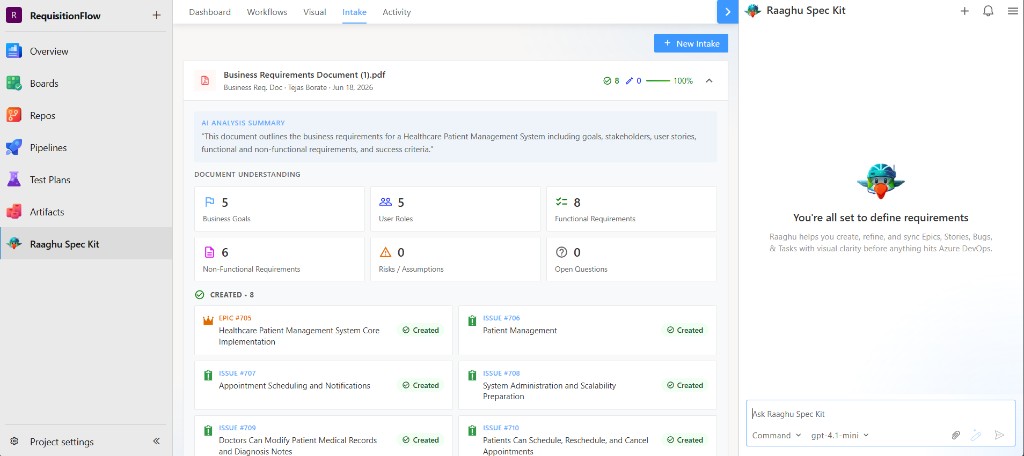
Task: Click the New Intake button
Action: [x=691, y=43]
